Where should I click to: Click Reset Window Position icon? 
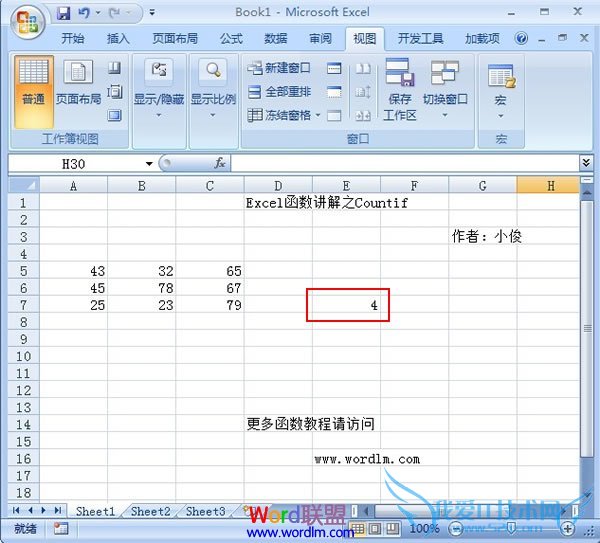[363, 115]
